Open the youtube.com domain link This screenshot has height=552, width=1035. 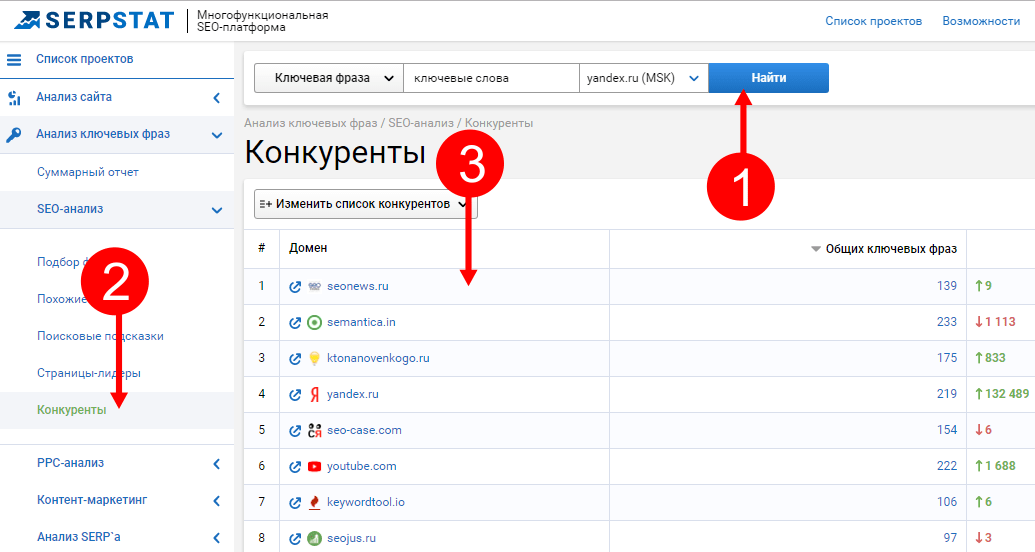pyautogui.click(x=362, y=466)
